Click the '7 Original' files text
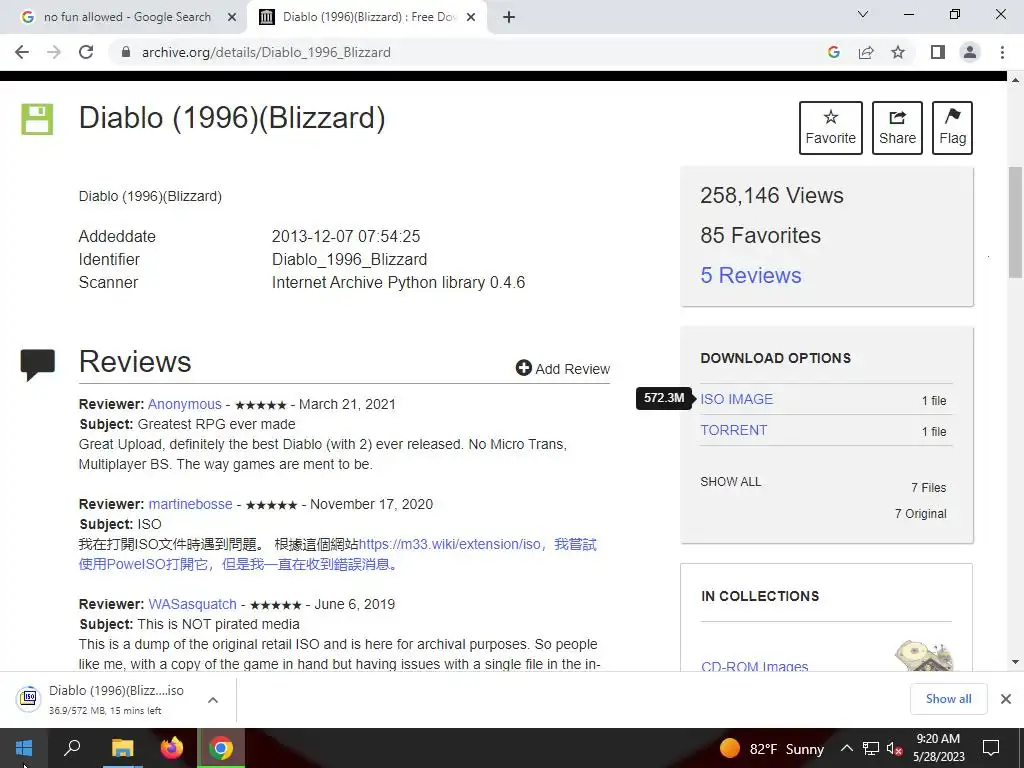The image size is (1024, 768). tap(920, 513)
